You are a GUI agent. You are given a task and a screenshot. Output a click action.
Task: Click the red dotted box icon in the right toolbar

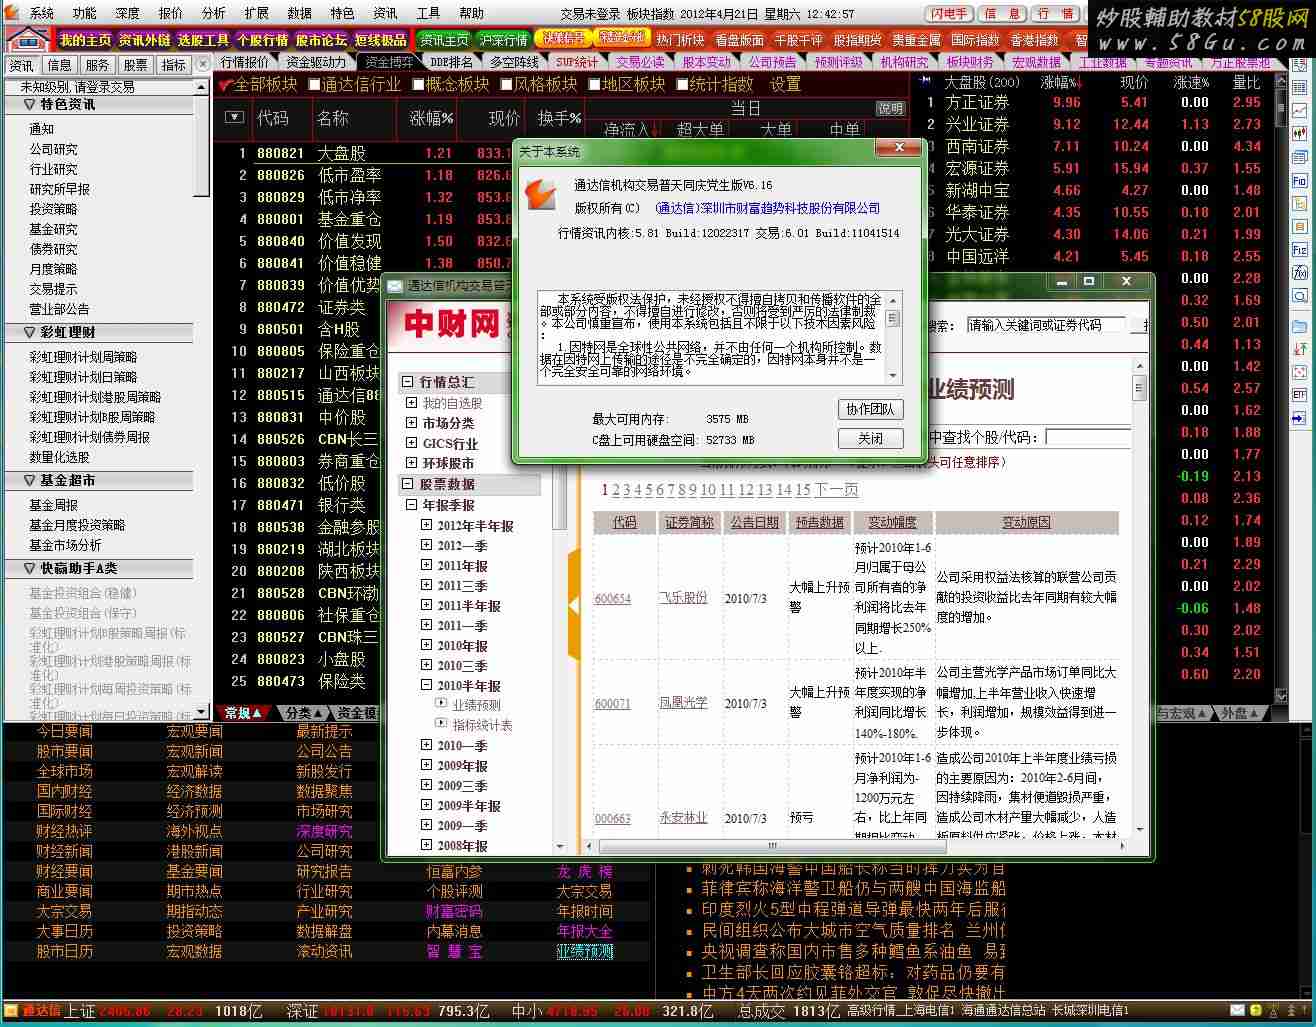1300,372
